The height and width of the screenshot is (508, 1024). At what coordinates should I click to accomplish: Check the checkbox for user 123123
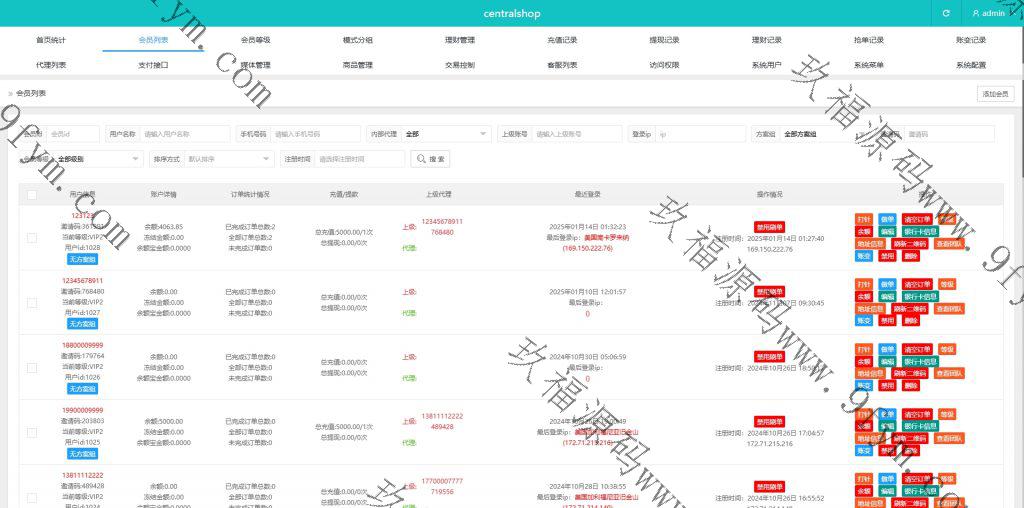32,238
